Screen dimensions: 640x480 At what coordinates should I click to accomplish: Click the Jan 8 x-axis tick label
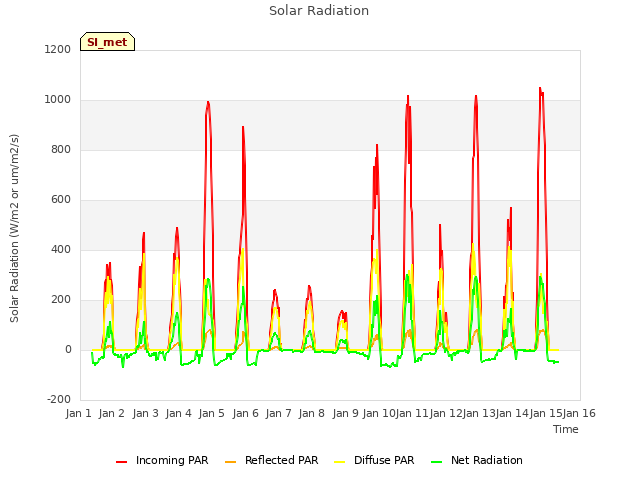312,413
